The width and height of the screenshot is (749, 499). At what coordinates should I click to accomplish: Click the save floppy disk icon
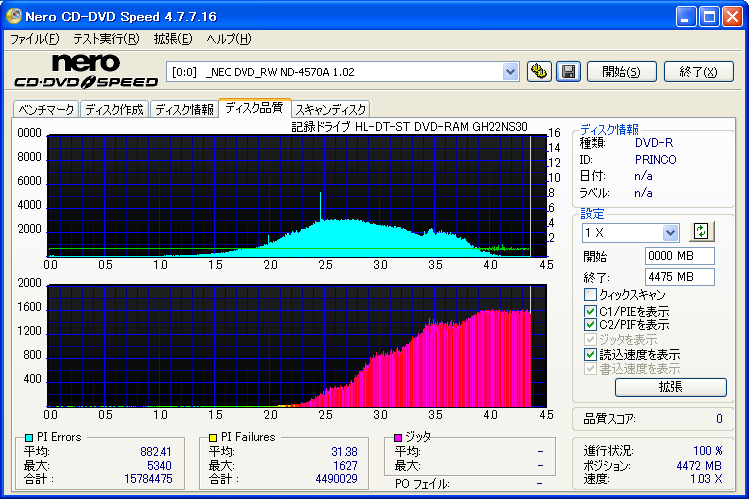(x=568, y=72)
